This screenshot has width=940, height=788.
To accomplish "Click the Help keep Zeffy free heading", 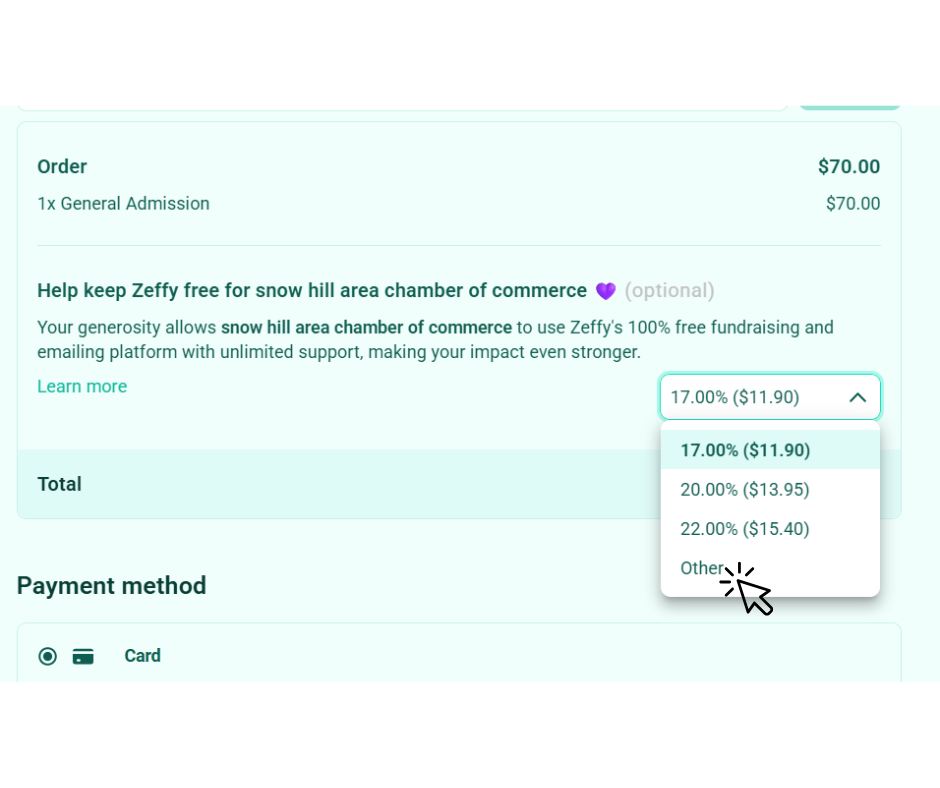I will (x=312, y=291).
